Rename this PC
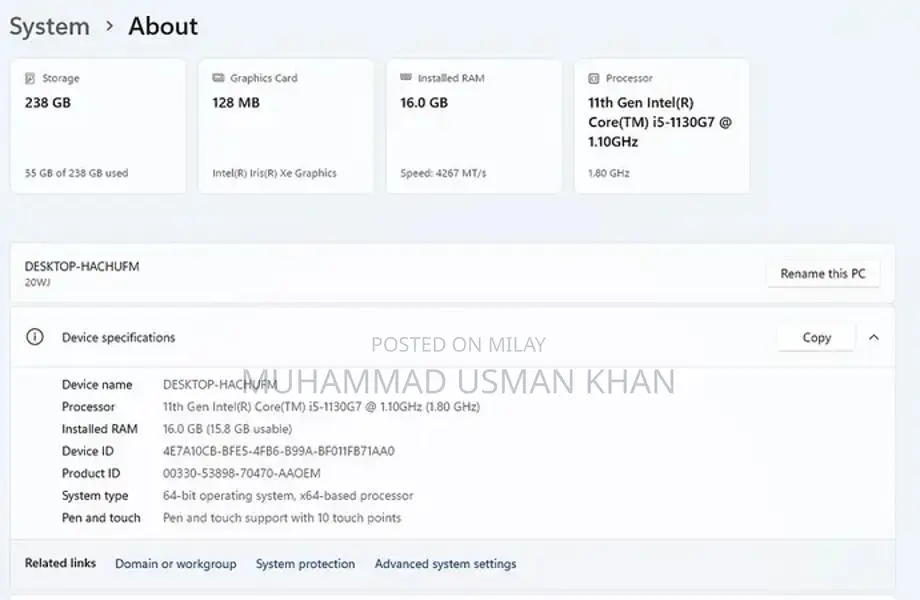 point(823,273)
